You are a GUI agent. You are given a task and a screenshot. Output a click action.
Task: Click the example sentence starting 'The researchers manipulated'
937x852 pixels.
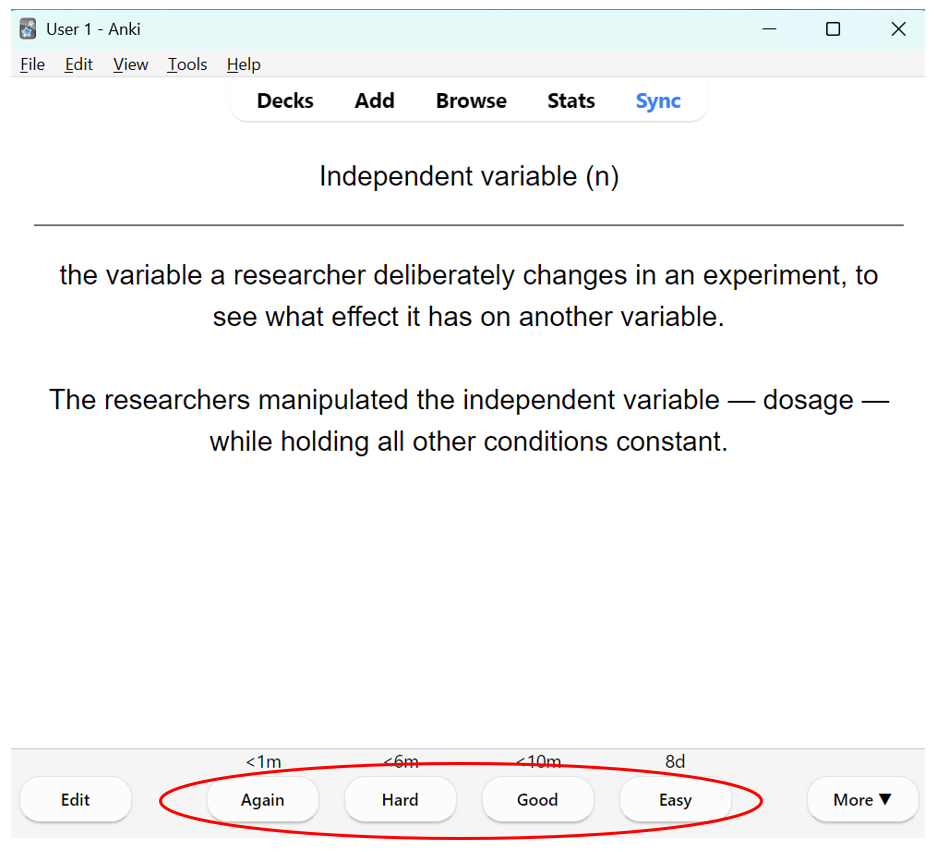[x=469, y=421]
